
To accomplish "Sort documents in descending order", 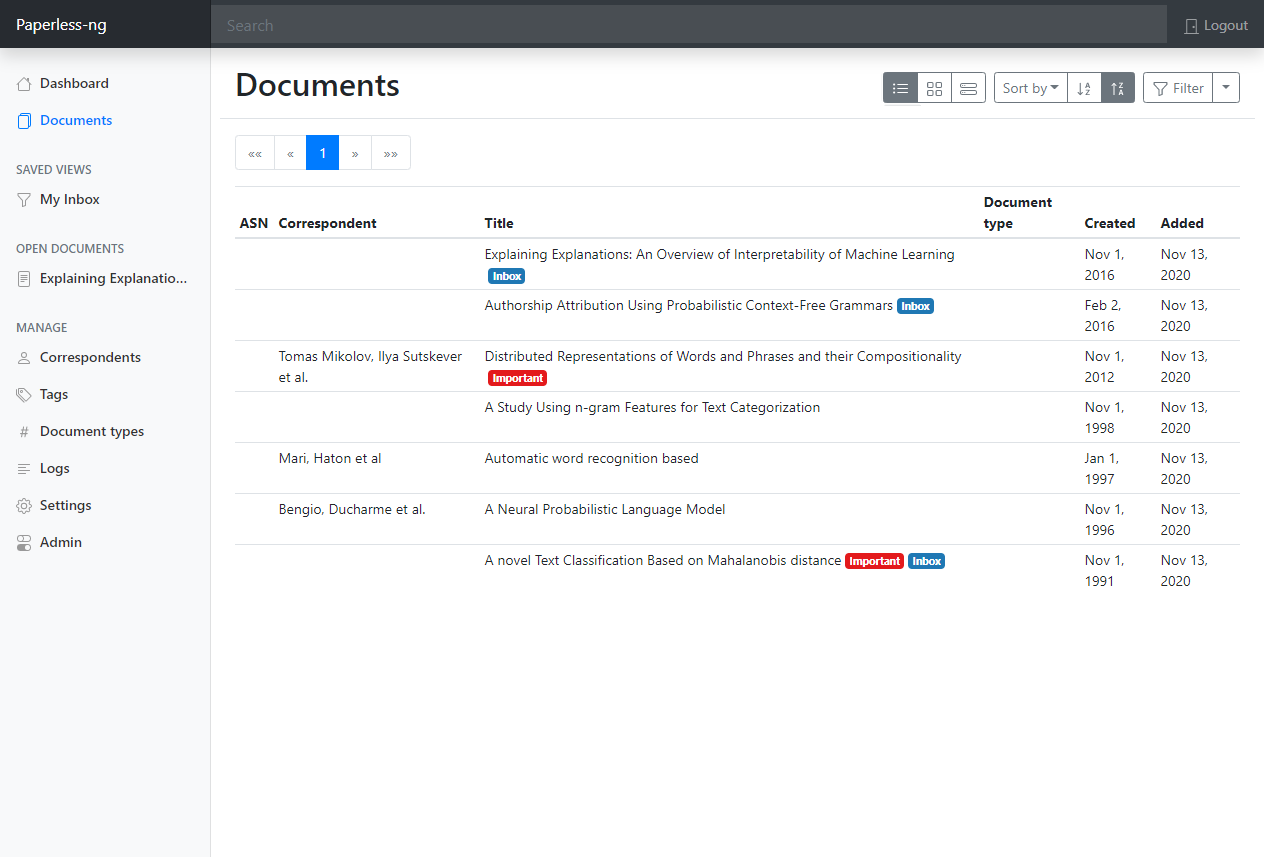I will [x=1118, y=88].
